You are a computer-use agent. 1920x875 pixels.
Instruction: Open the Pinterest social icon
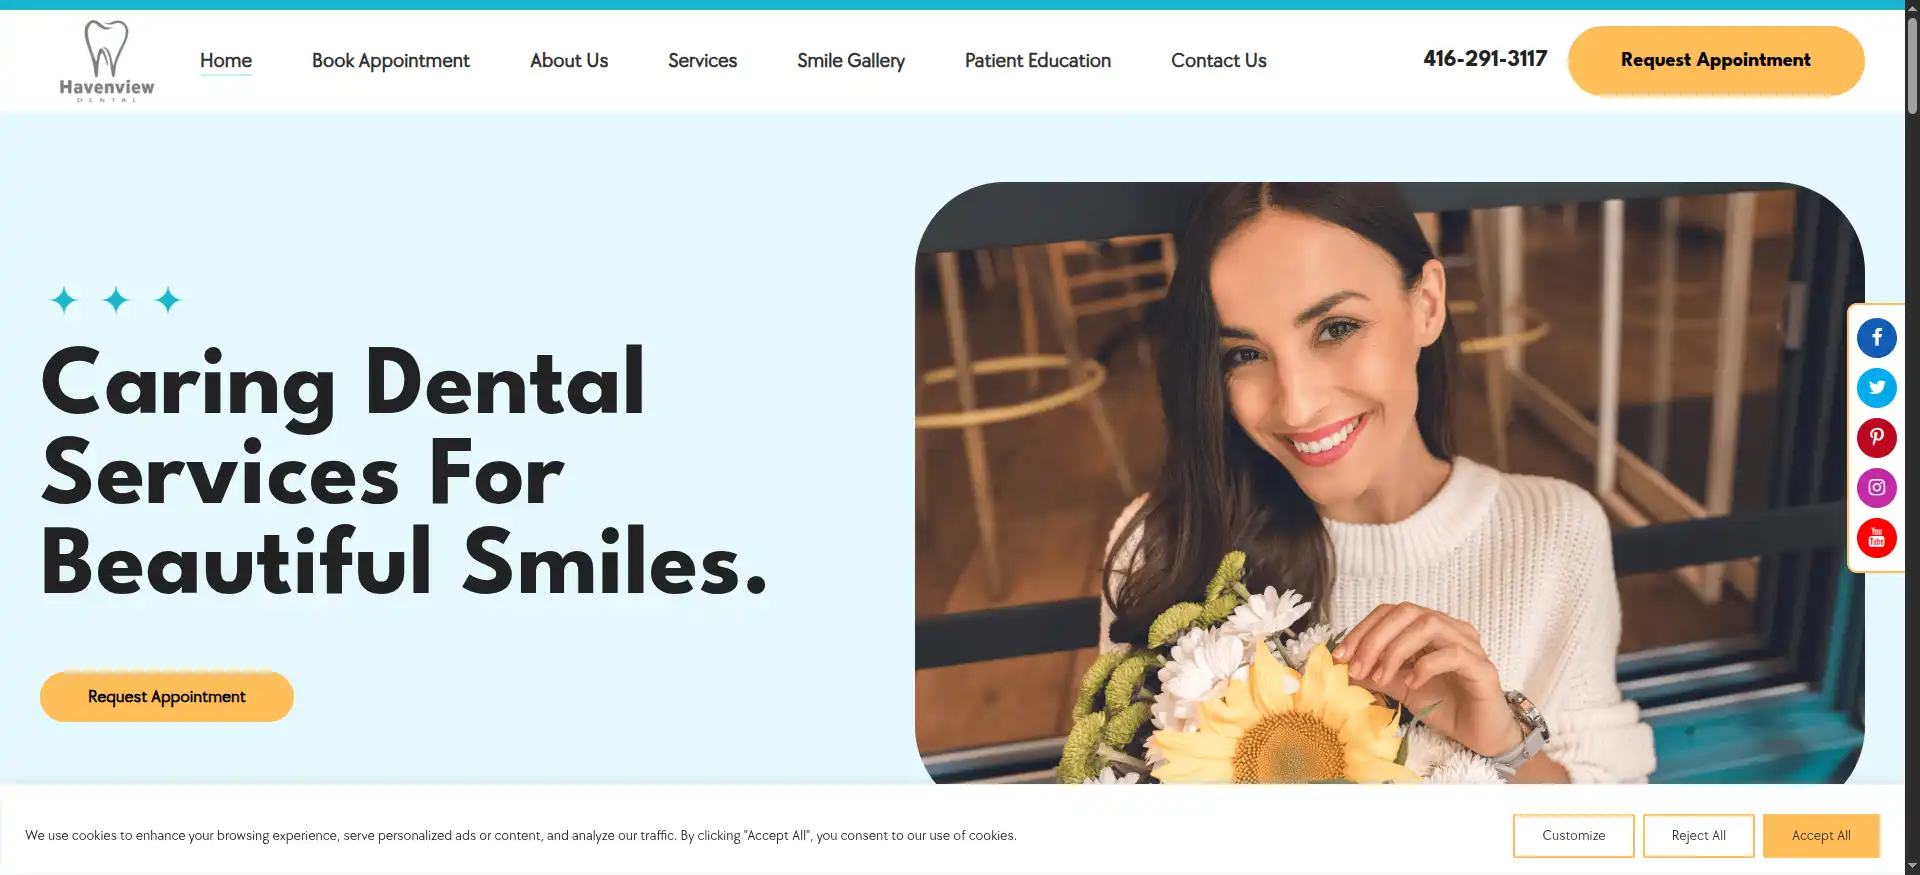pyautogui.click(x=1876, y=438)
